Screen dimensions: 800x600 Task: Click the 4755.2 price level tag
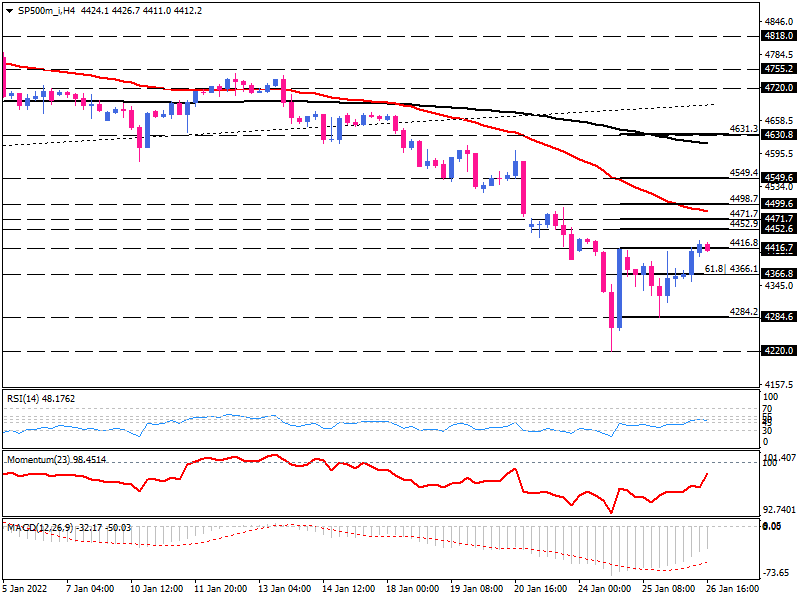[777, 69]
